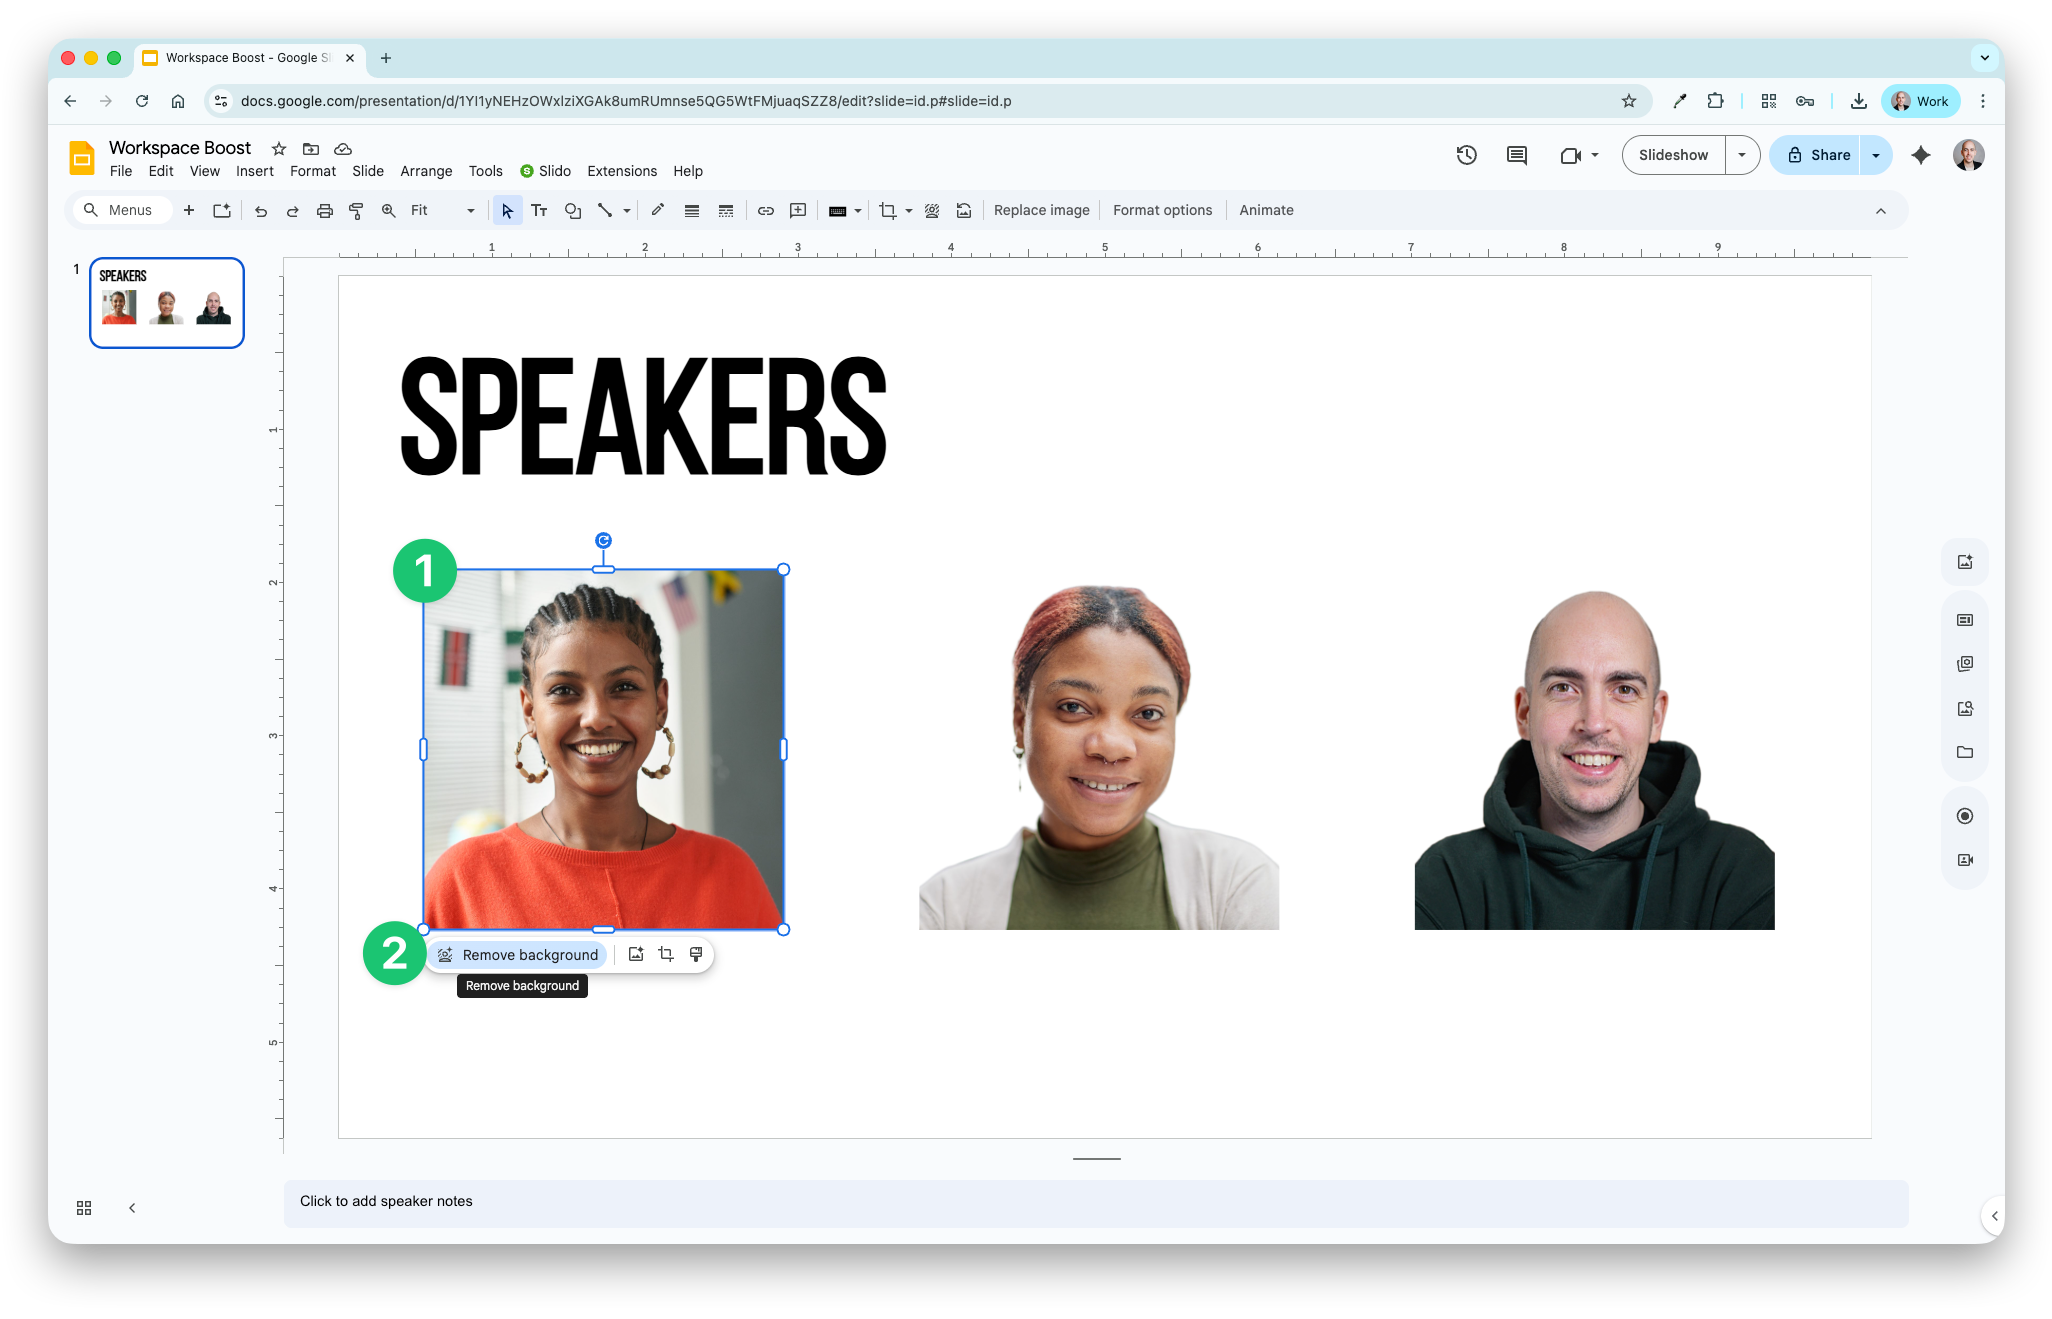Toggle grid view at bottom left
The width and height of the screenshot is (2052, 1319).
coord(84,1208)
